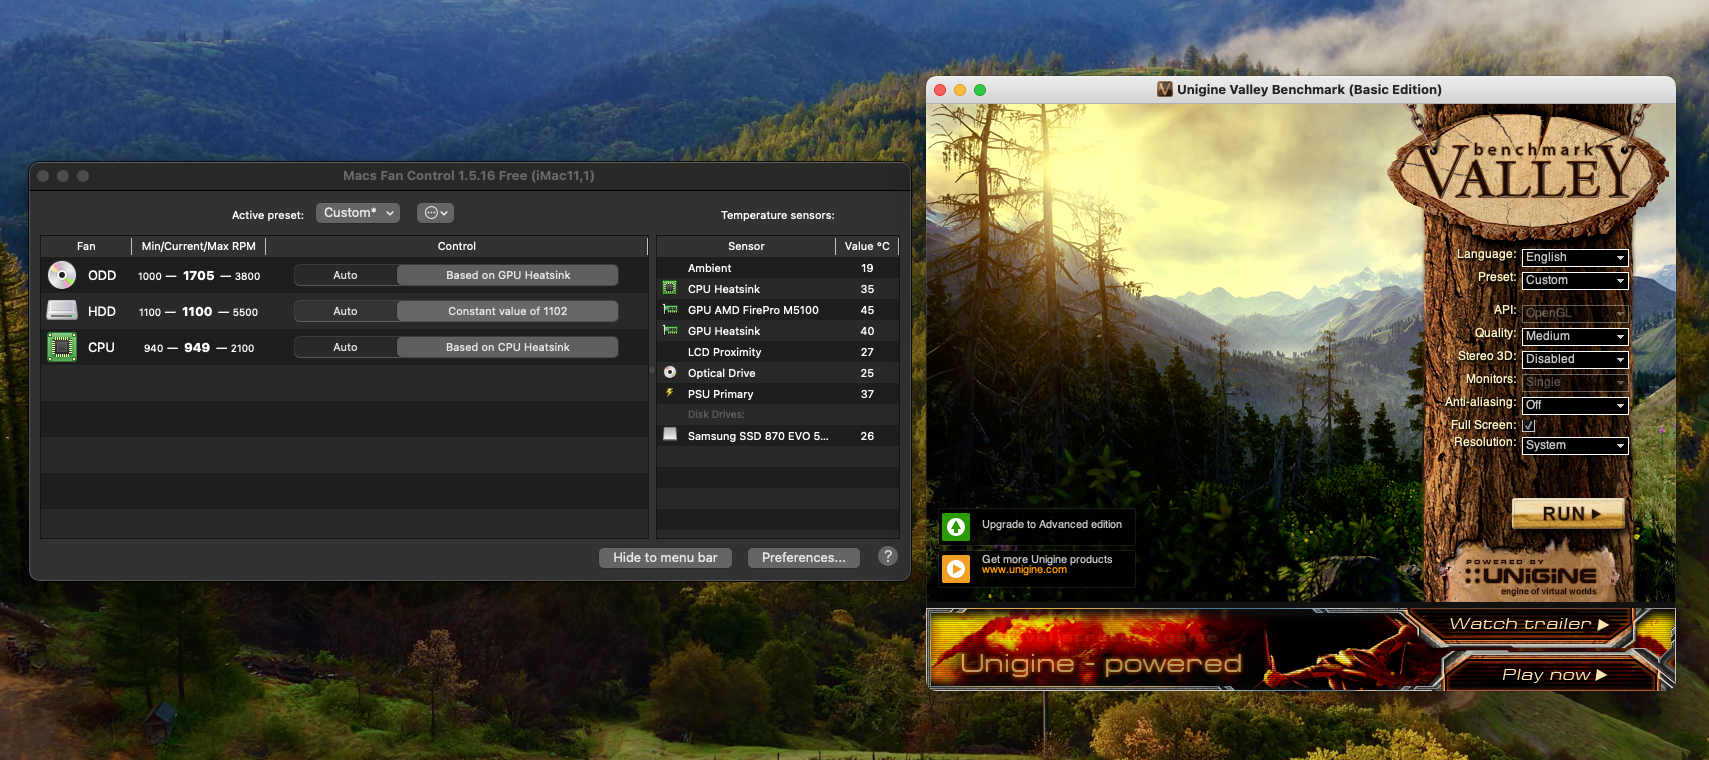
Task: Set HDD fan control to Auto
Action: tap(345, 311)
